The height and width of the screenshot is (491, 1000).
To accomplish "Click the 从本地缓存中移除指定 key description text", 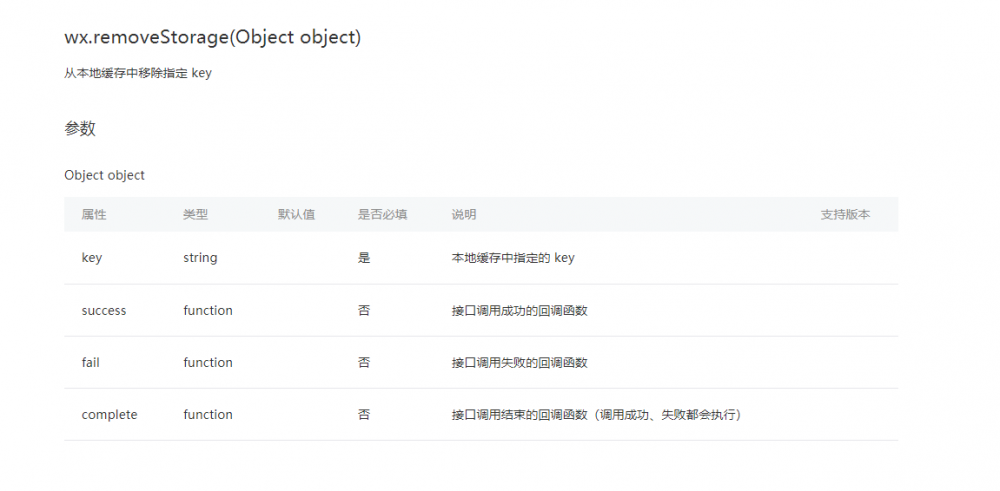I will (138, 73).
